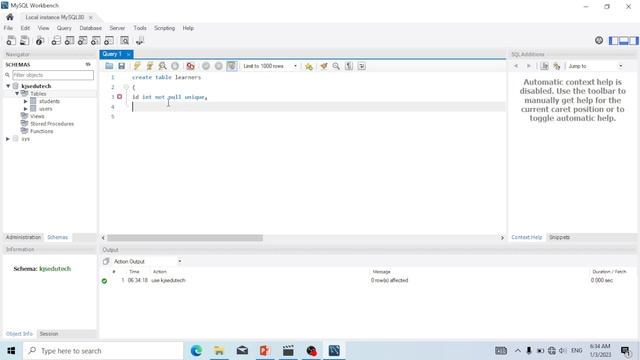This screenshot has height=360, width=640.
Task: Open the Help menu
Action: 188,28
